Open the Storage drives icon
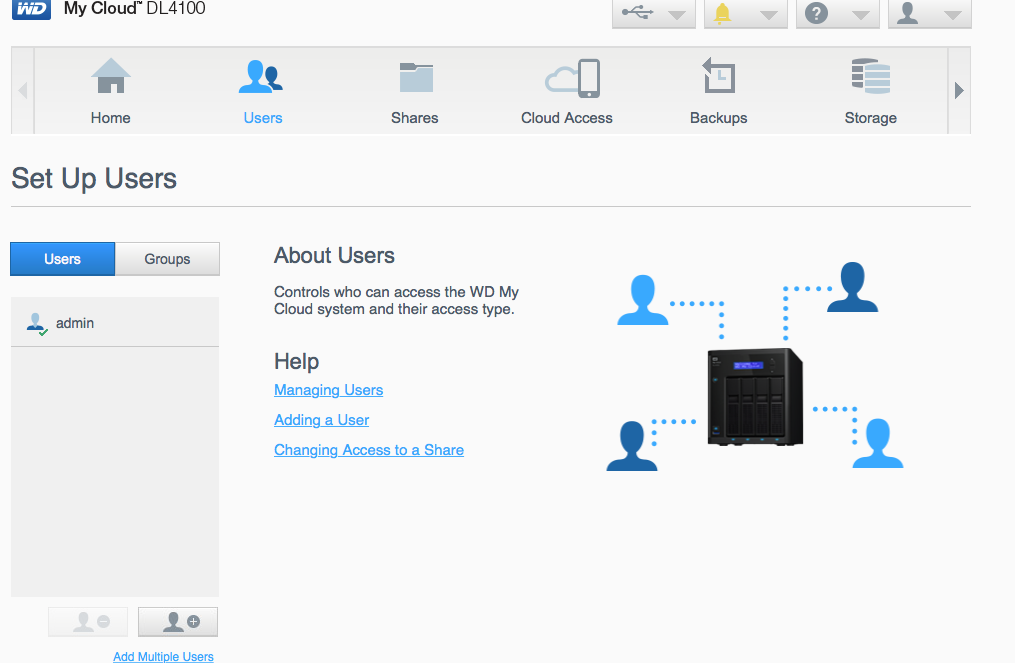Viewport: 1015px width, 663px height. [x=871, y=76]
